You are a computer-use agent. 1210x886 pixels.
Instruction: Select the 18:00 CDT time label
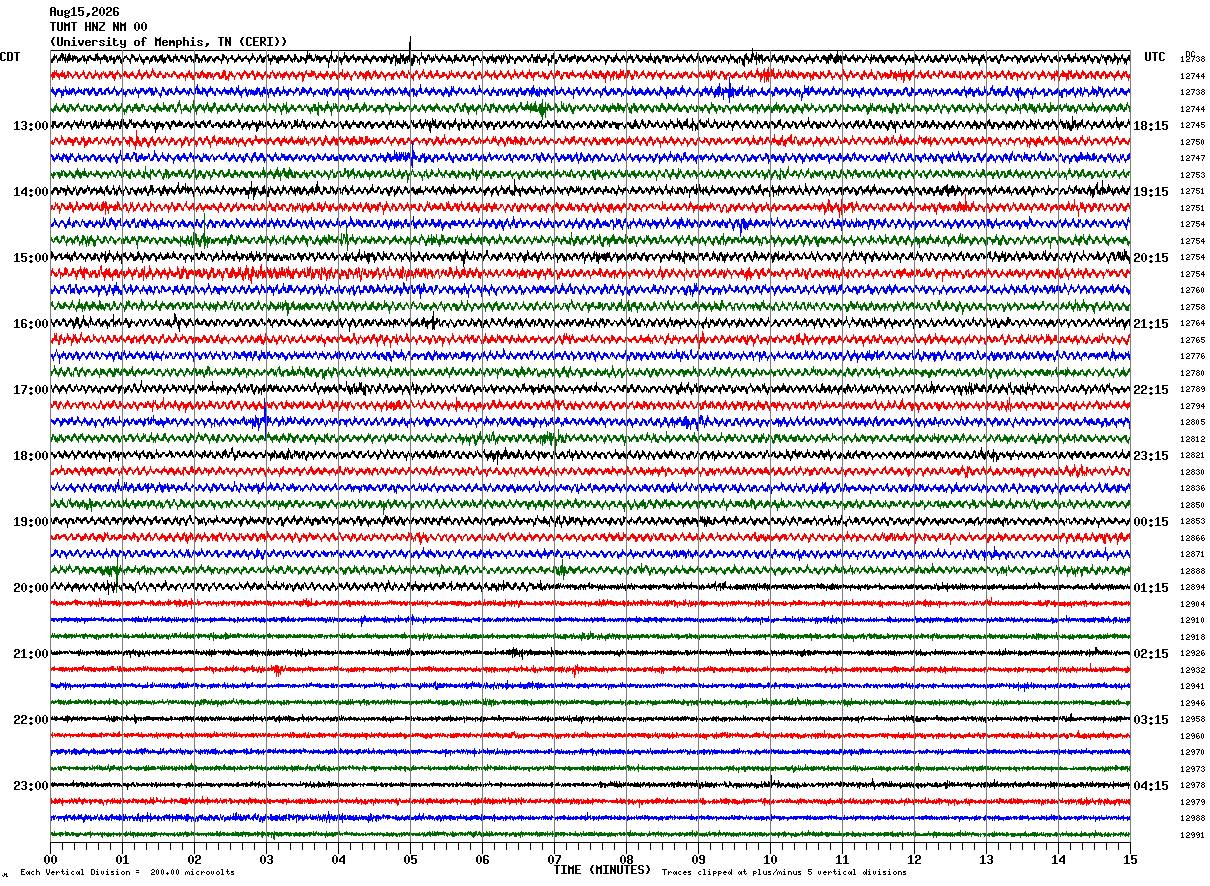(x=30, y=456)
